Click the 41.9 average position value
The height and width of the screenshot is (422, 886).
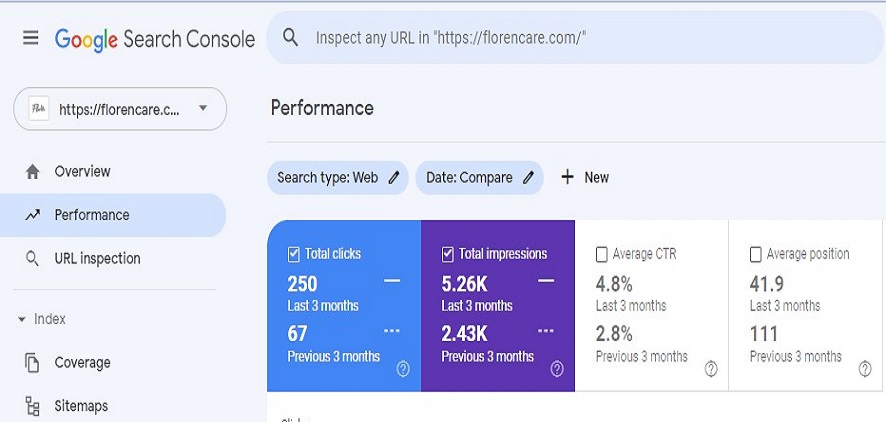click(x=767, y=284)
